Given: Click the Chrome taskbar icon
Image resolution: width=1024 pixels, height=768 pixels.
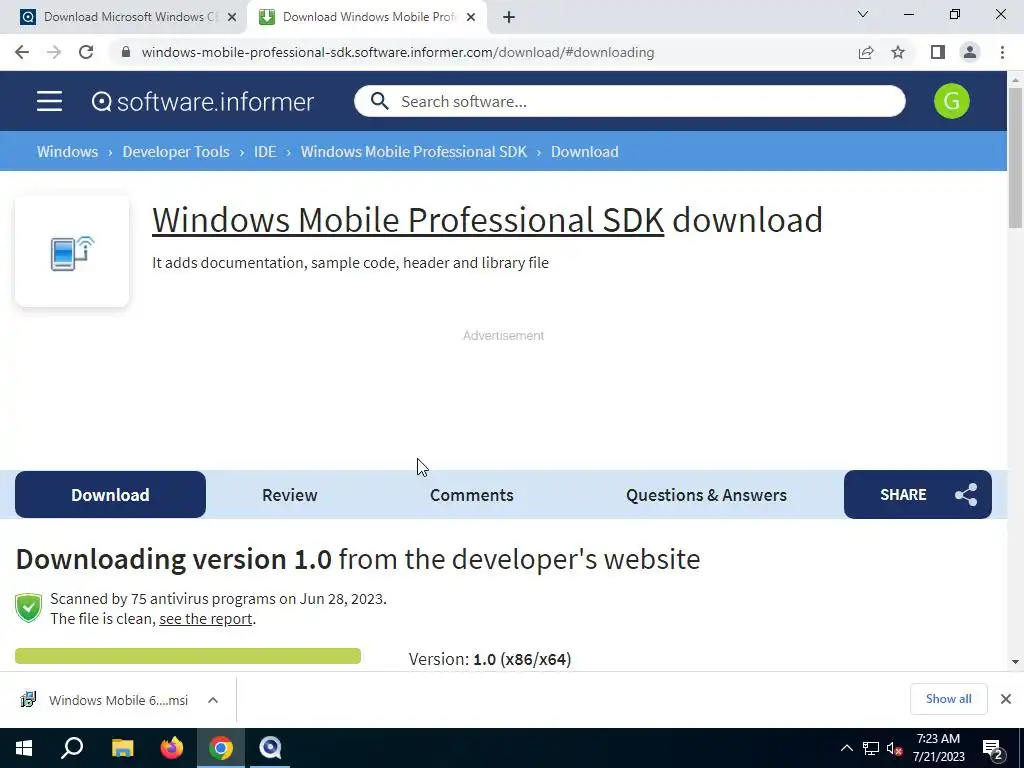Looking at the screenshot, I should pos(221,748).
